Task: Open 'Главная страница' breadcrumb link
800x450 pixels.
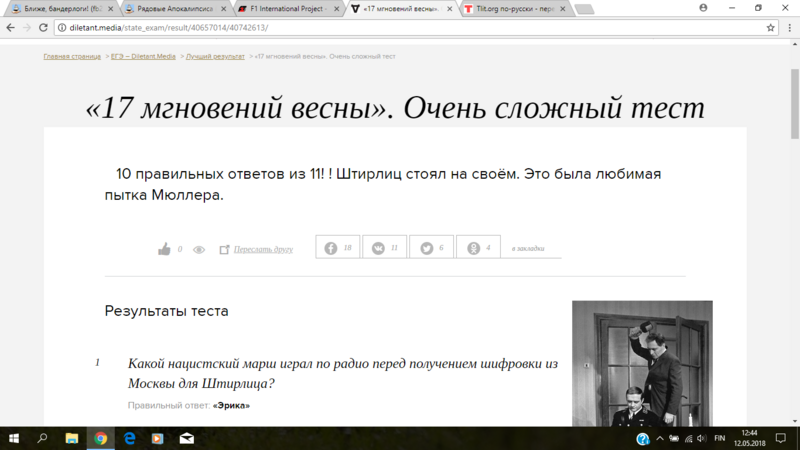Action: point(72,57)
